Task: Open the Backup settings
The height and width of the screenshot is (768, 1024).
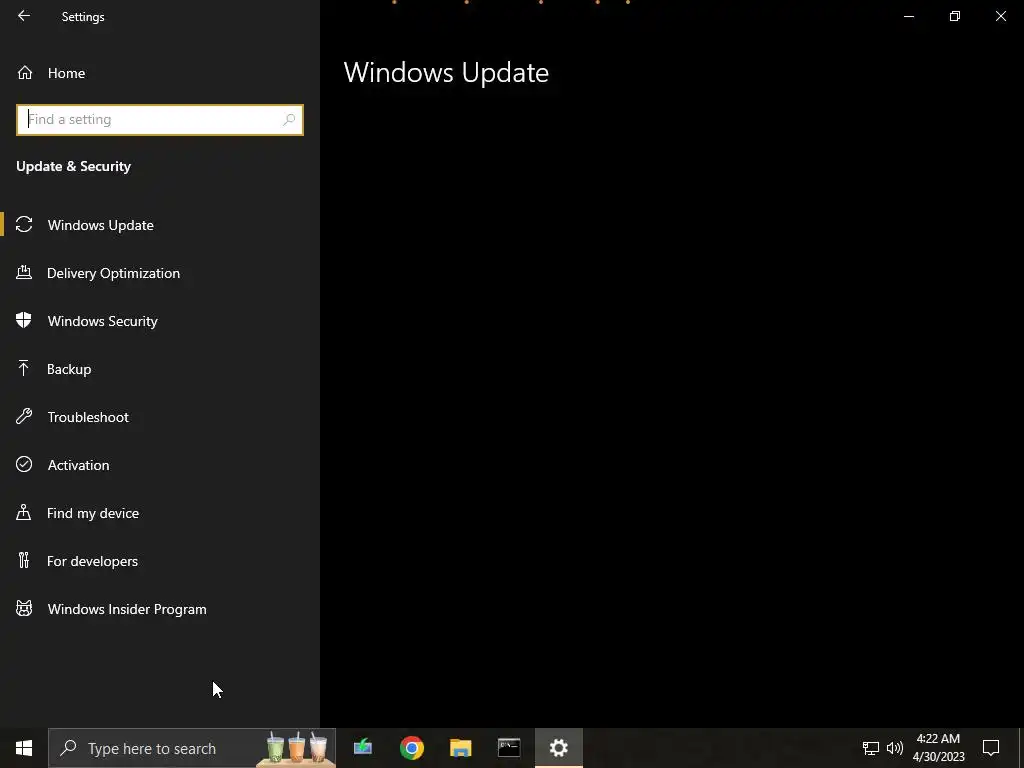Action: (x=160, y=369)
